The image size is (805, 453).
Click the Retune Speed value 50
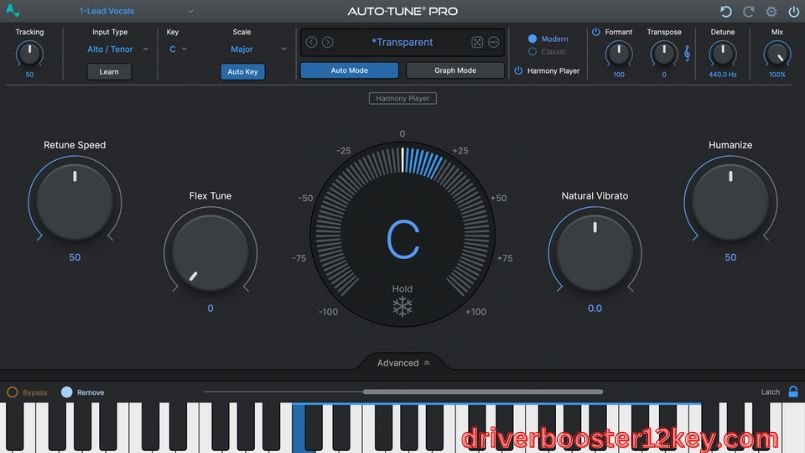(x=74, y=257)
